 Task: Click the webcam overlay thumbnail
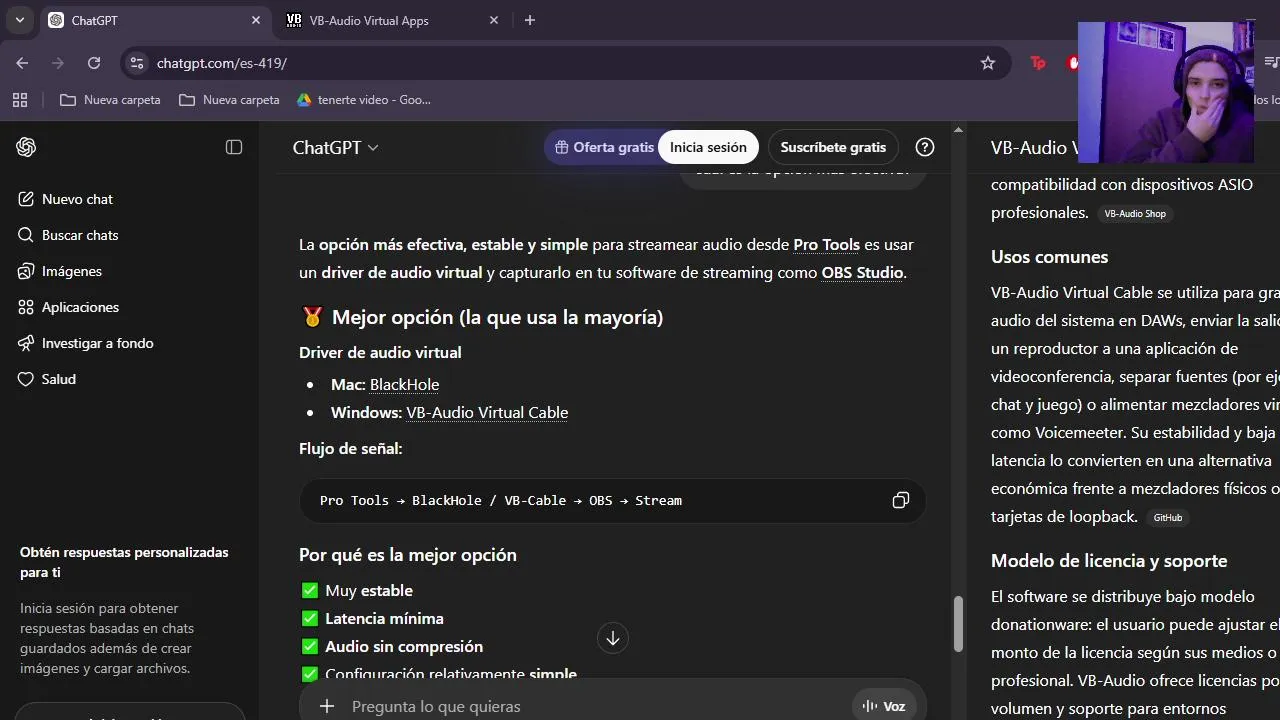[x=1166, y=92]
